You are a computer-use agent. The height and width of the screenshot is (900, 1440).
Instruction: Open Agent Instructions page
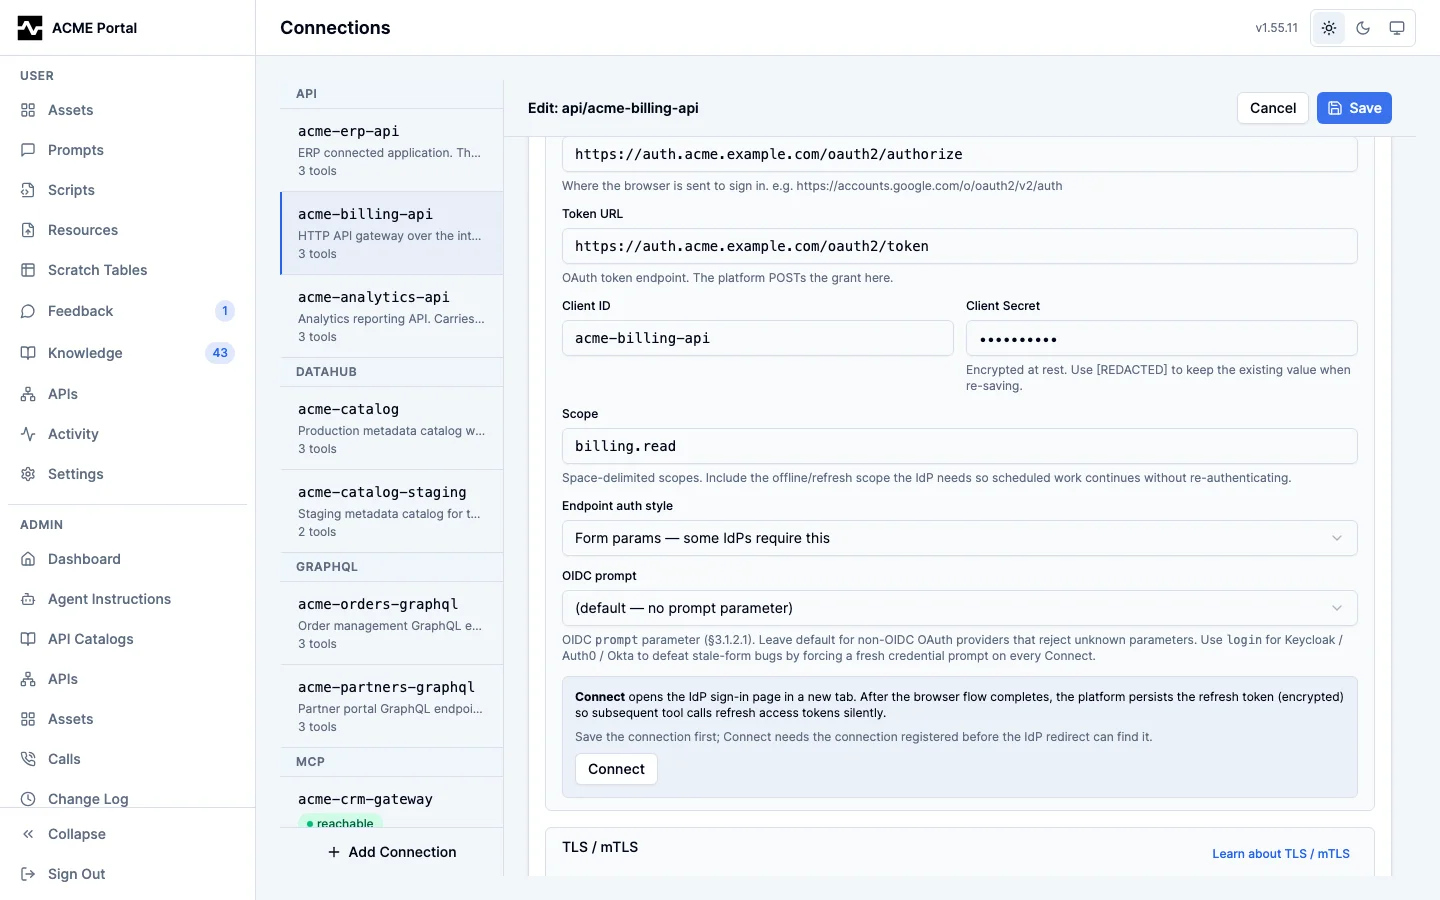[x=127, y=599]
